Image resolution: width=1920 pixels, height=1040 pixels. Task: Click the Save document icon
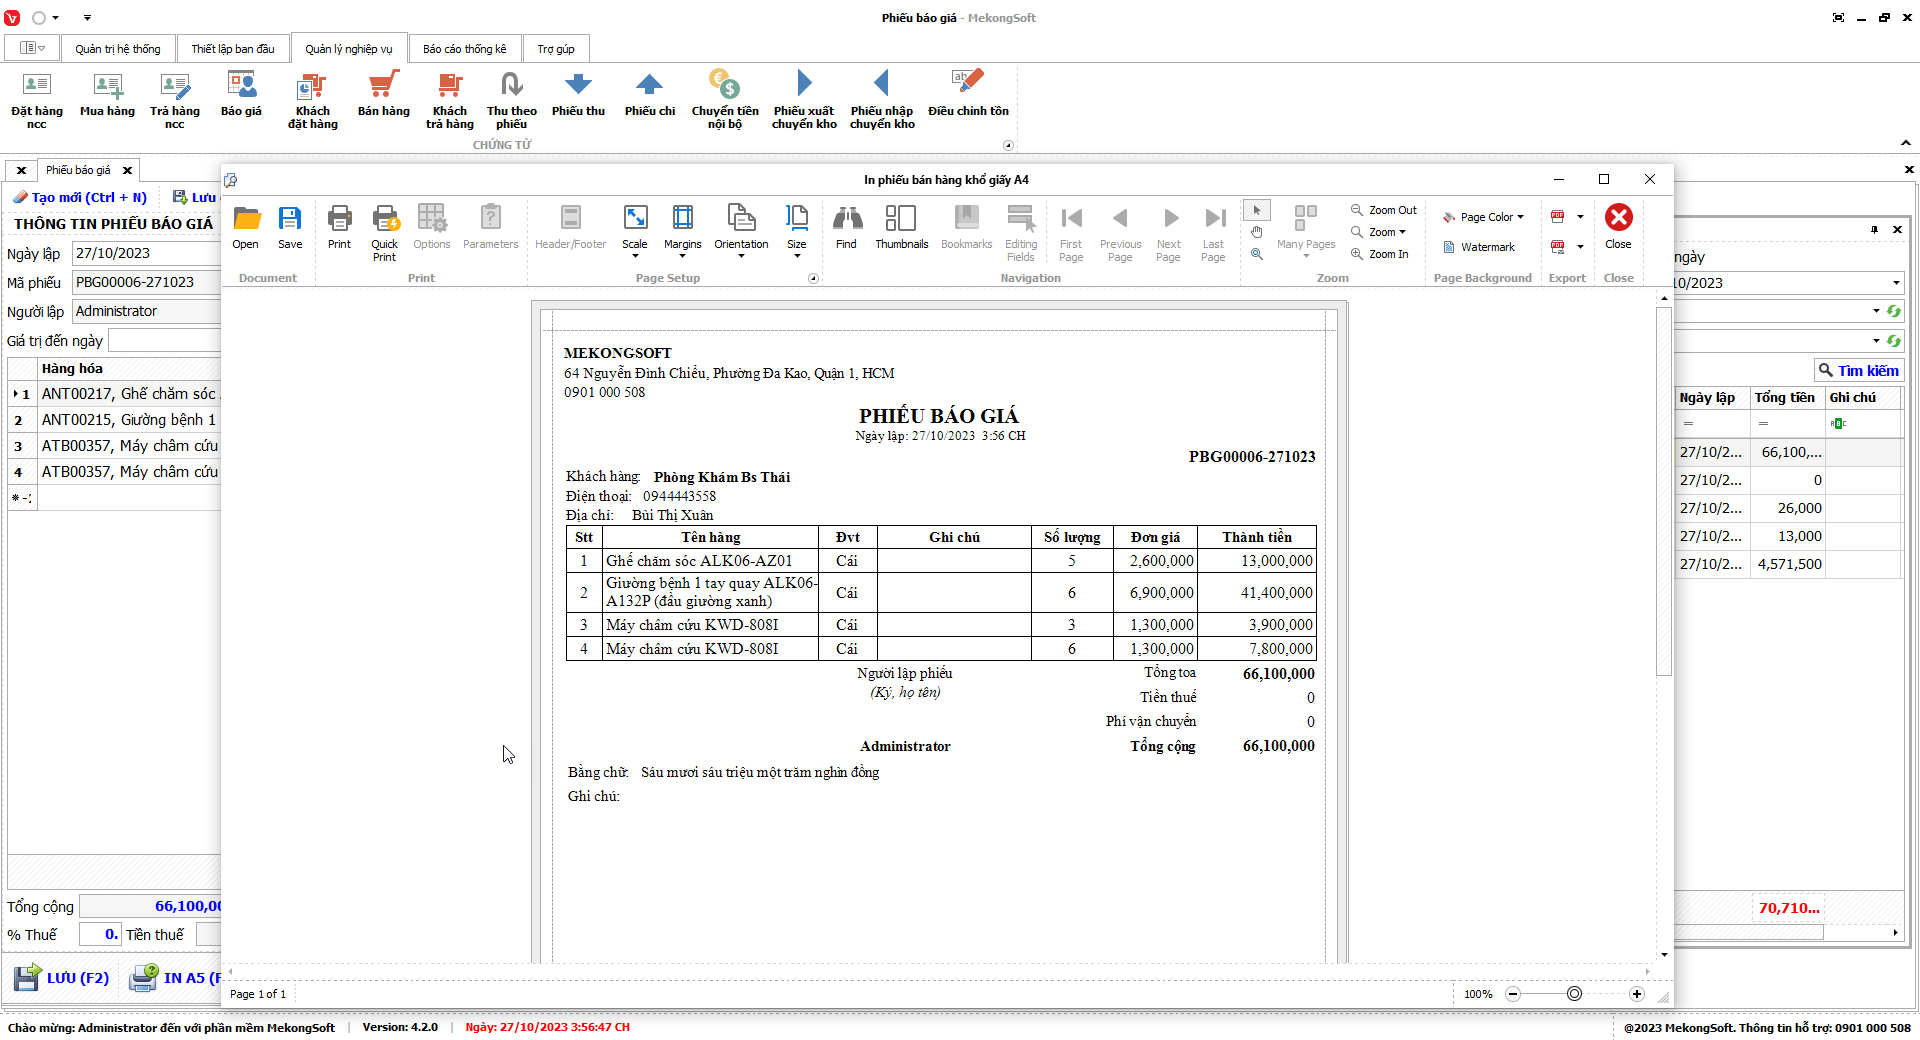coord(290,227)
